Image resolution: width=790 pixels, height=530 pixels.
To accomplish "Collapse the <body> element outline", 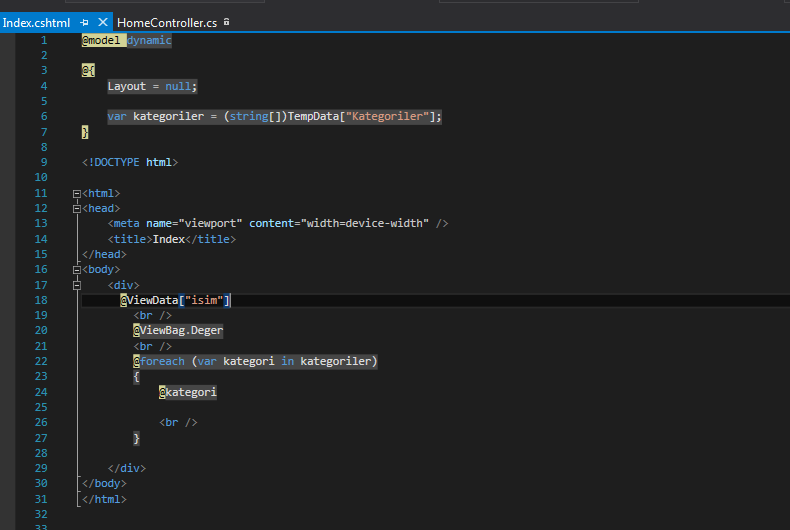I will 77,270.
